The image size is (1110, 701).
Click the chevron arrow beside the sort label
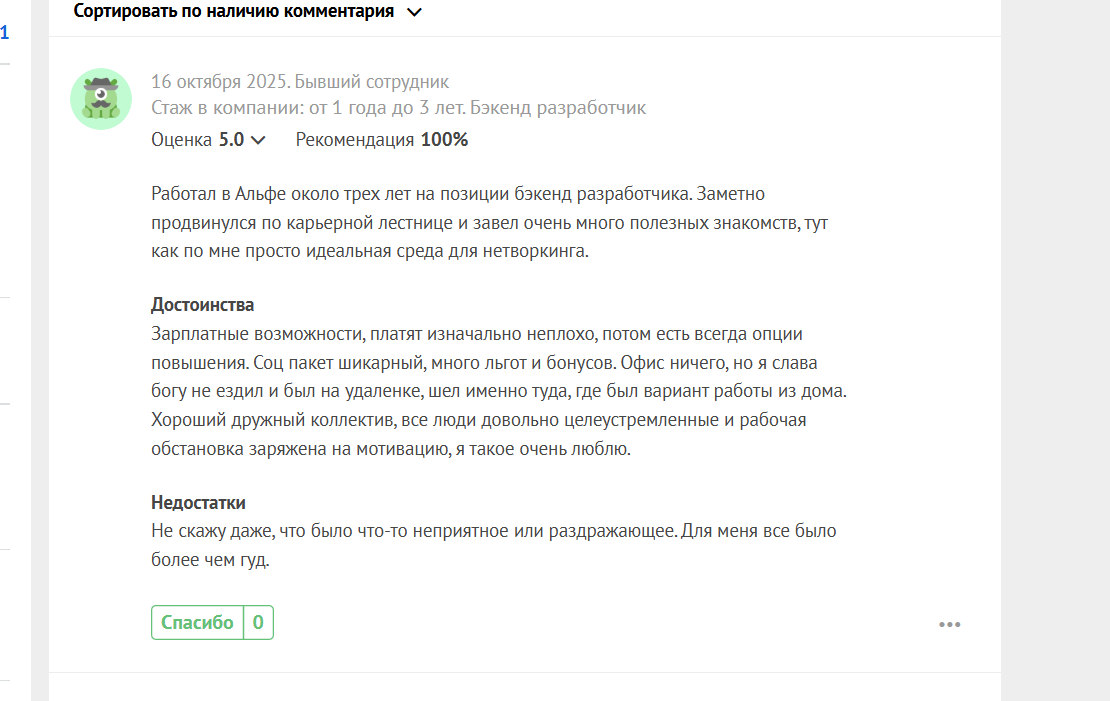415,13
